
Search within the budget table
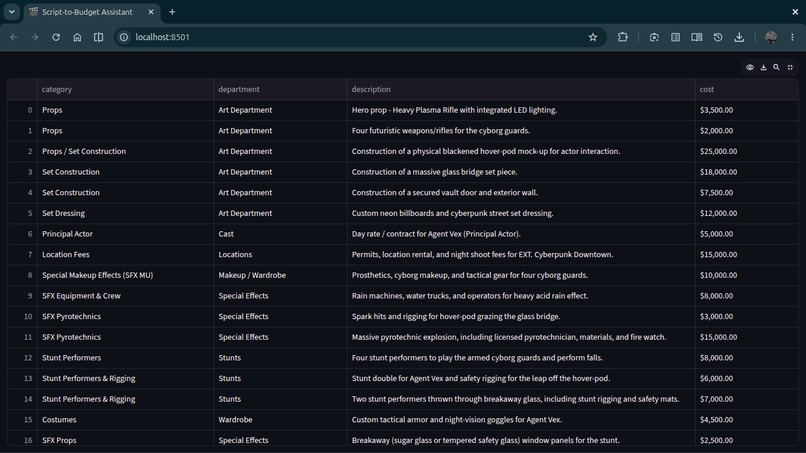[x=777, y=67]
